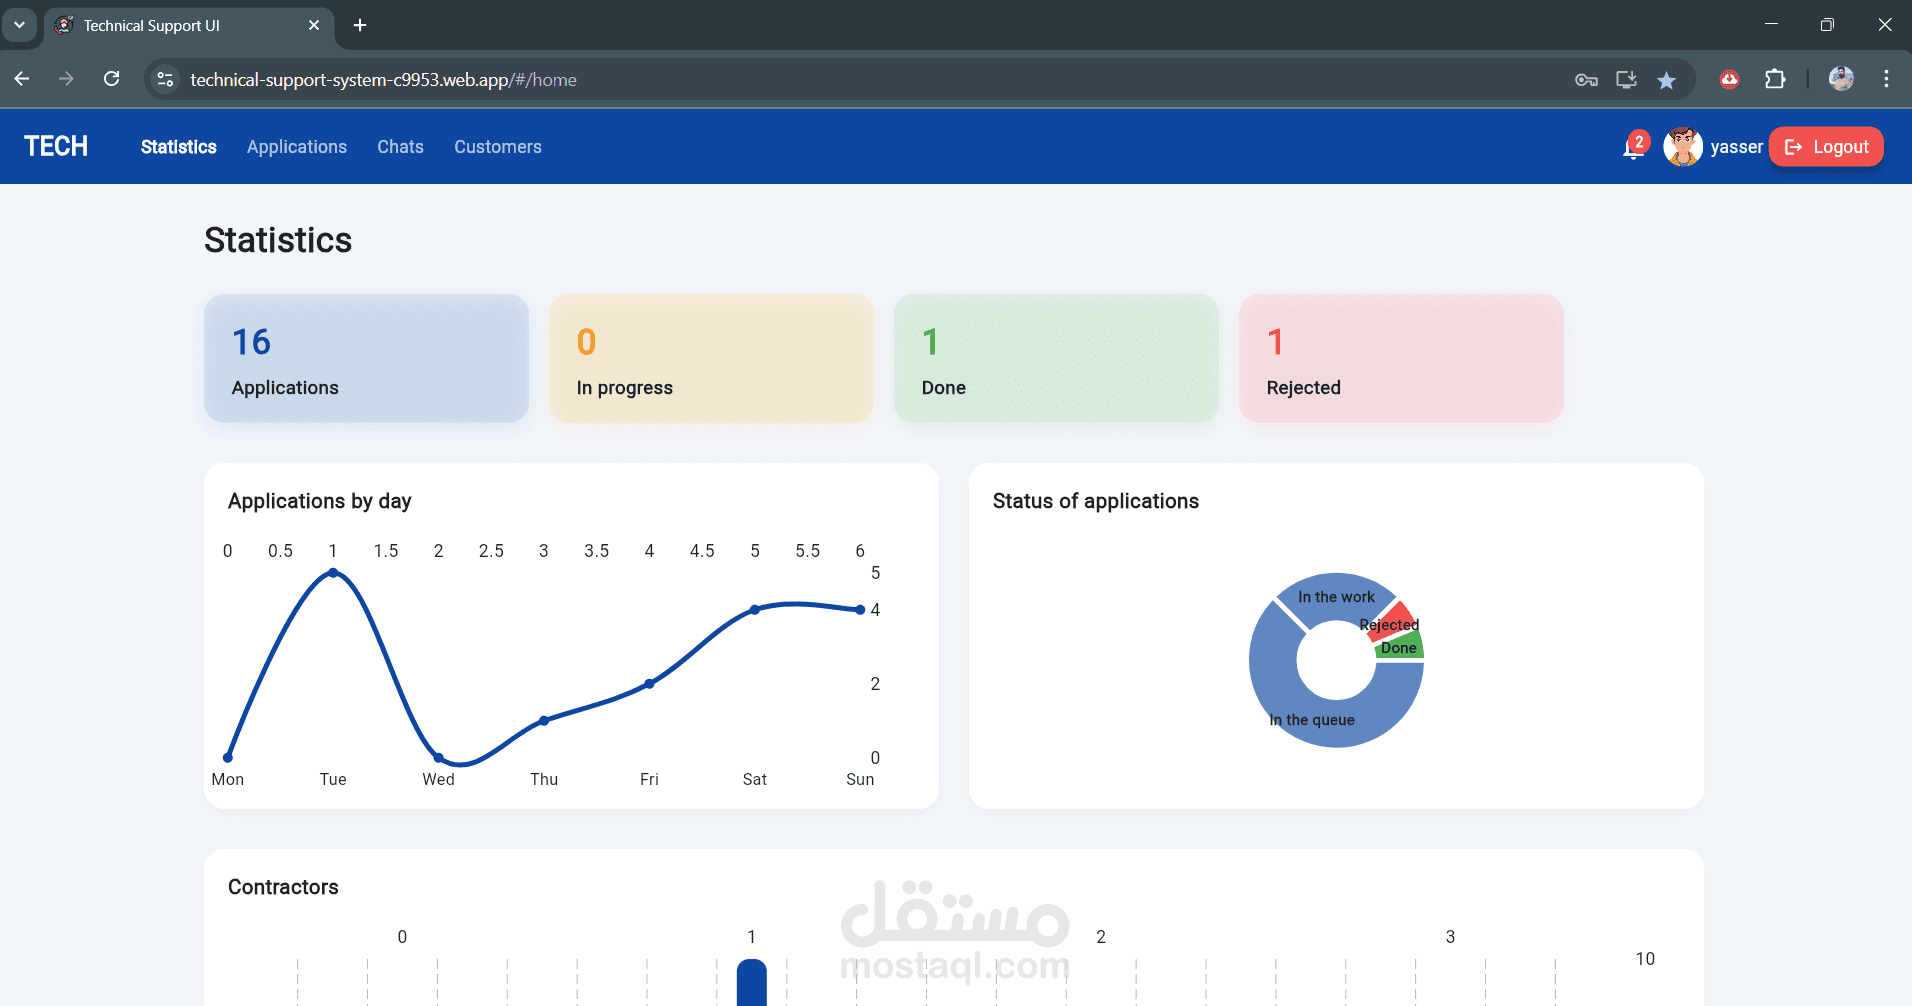The width and height of the screenshot is (1912, 1006).
Task: Click the 'Status of applications' heading
Action: coord(1096,501)
